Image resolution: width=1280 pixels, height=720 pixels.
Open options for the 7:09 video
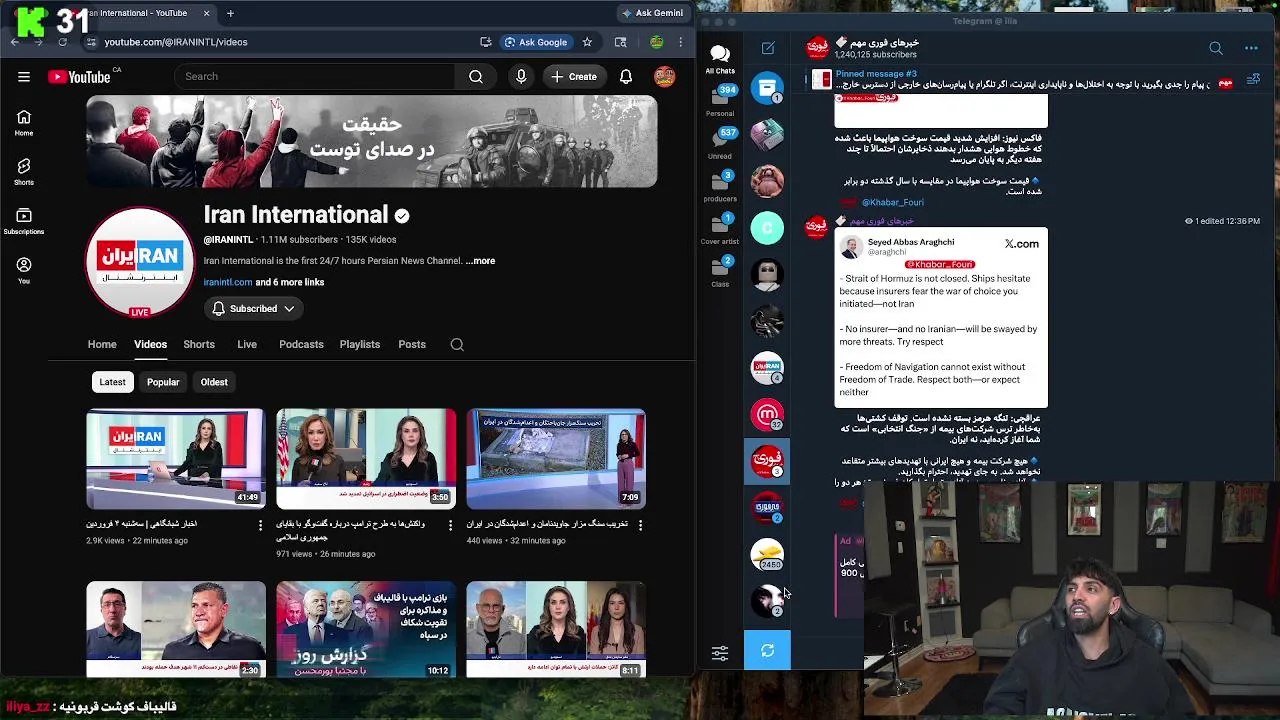(641, 525)
